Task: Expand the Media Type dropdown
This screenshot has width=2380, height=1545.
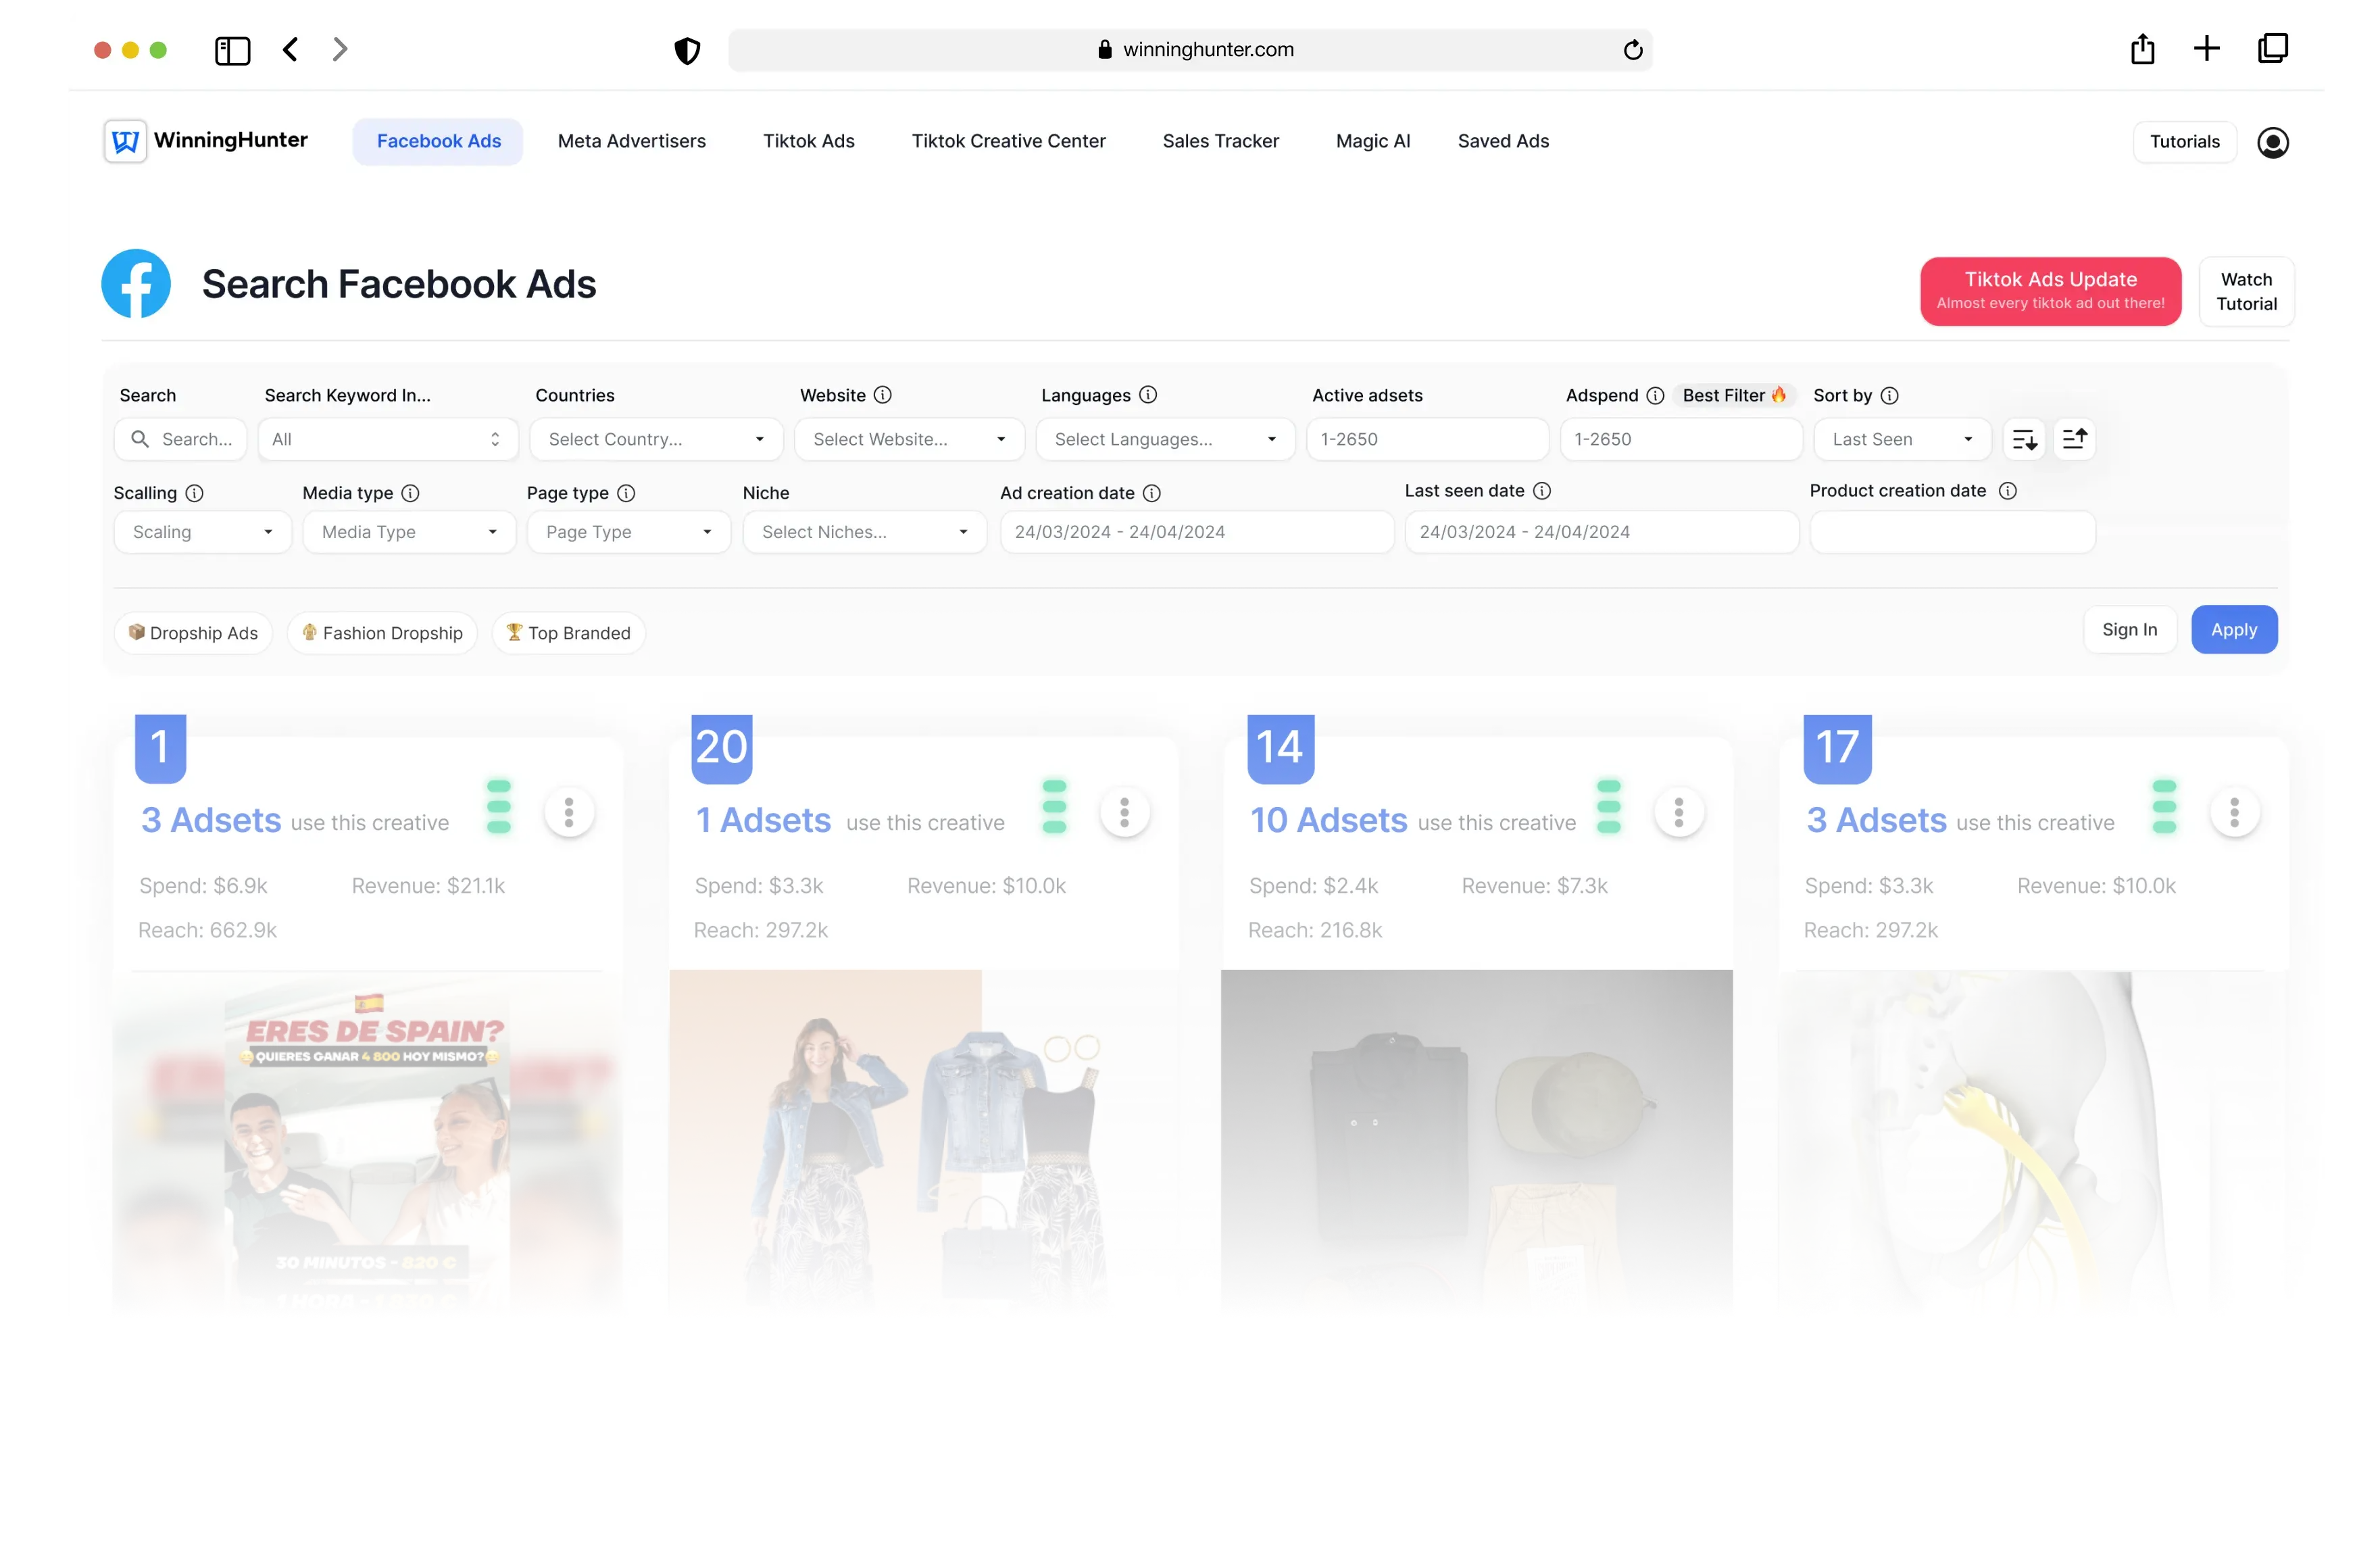Action: coord(408,531)
